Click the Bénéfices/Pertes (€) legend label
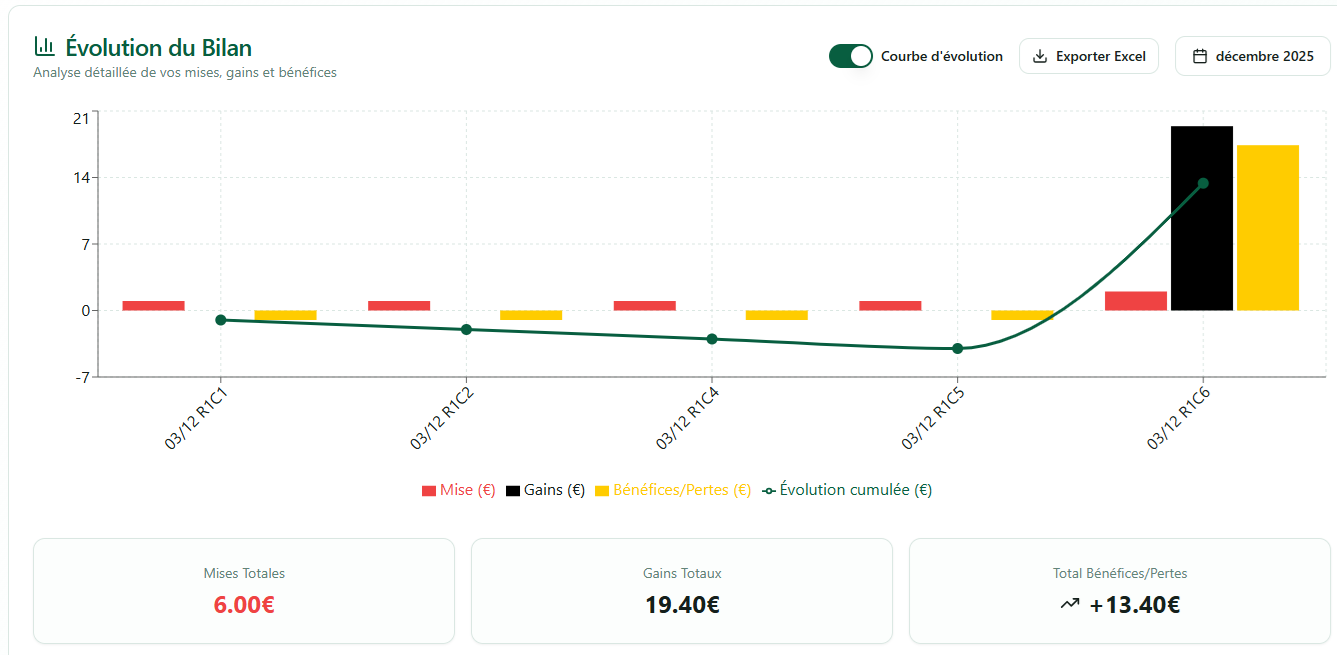The width and height of the screenshot is (1337, 655). 682,490
